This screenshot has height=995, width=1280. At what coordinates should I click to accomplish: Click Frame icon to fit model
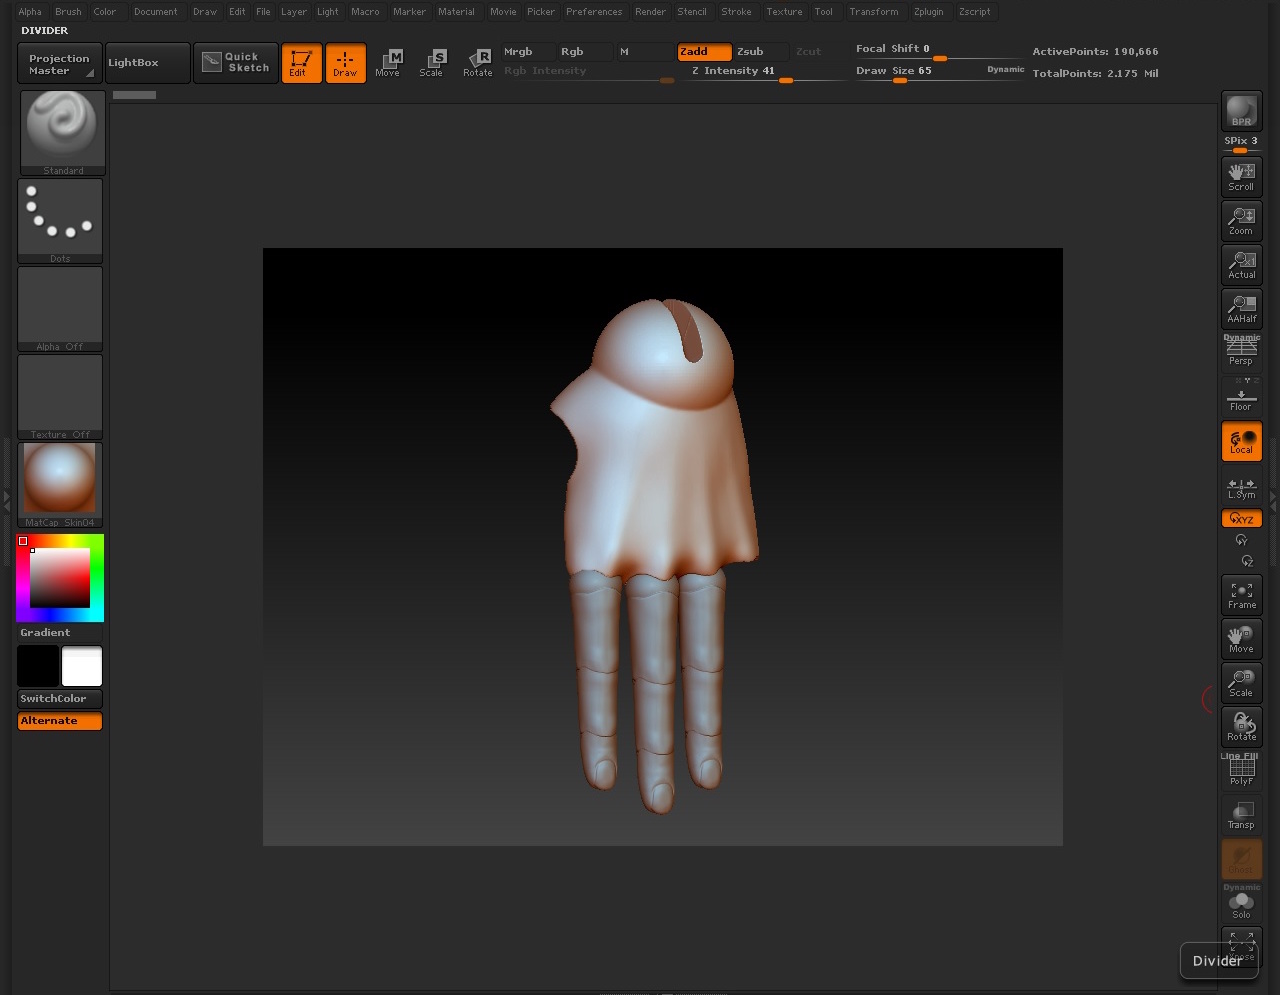pyautogui.click(x=1241, y=596)
